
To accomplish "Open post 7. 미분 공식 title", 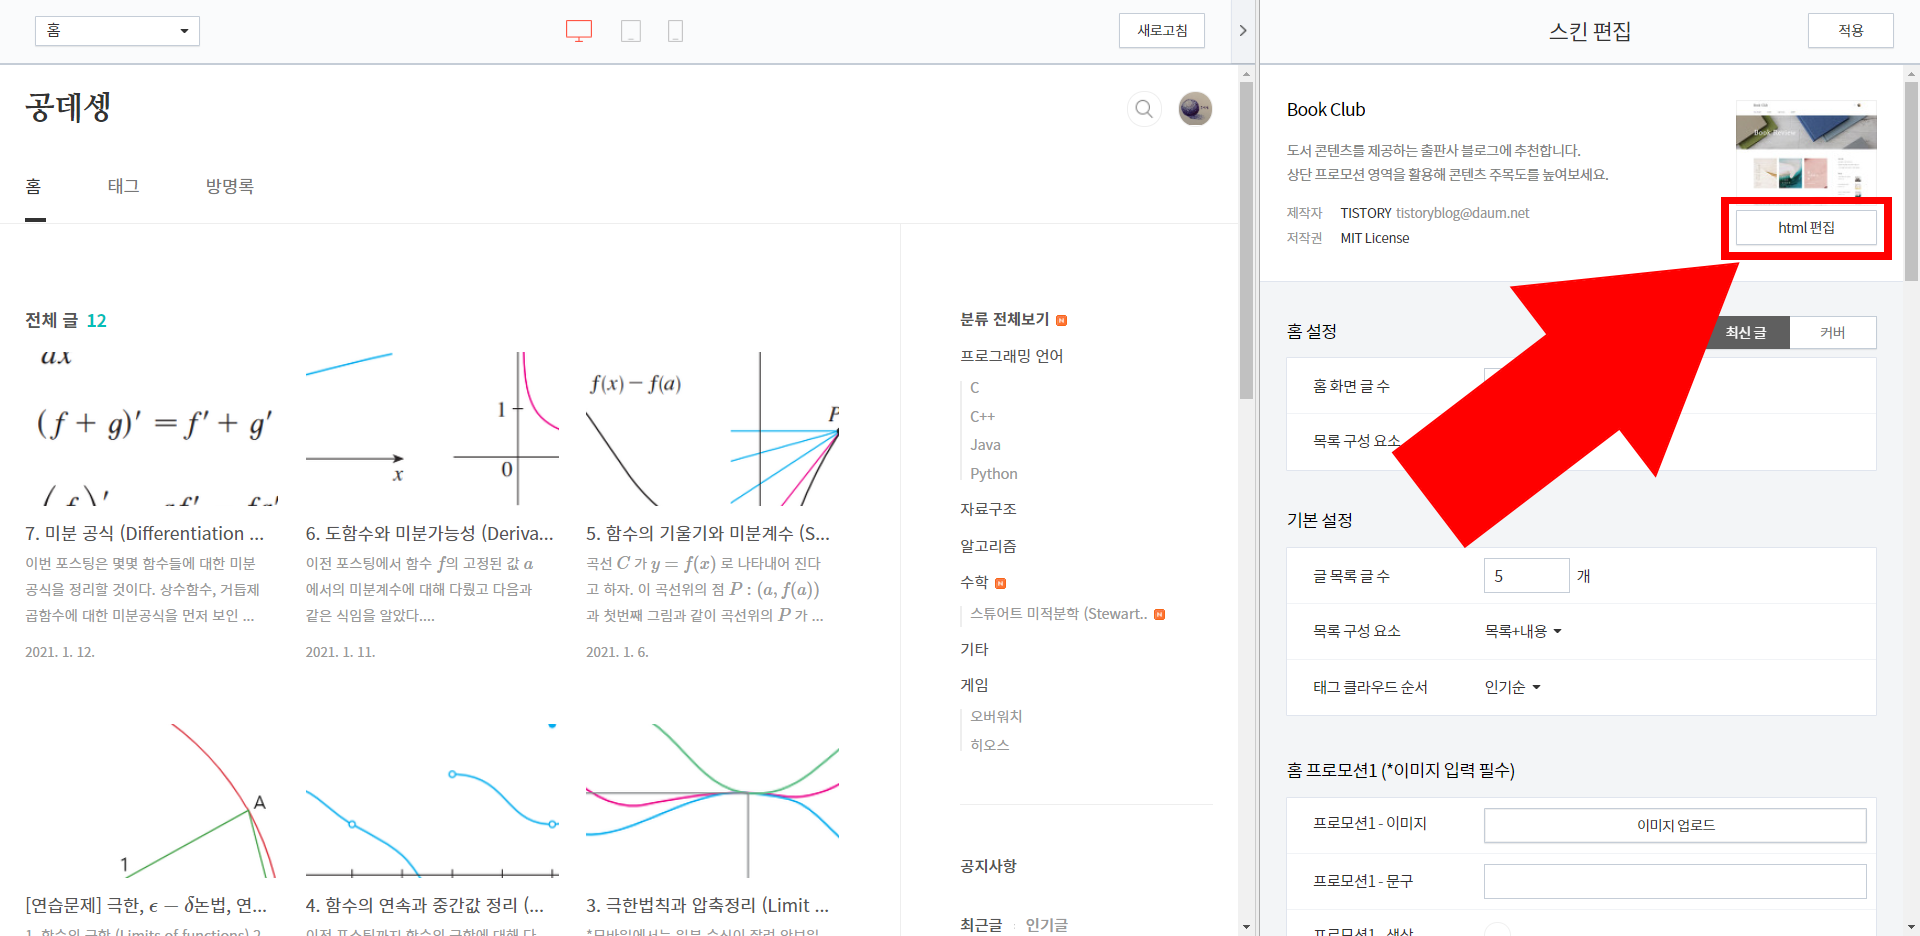I will 145,533.
